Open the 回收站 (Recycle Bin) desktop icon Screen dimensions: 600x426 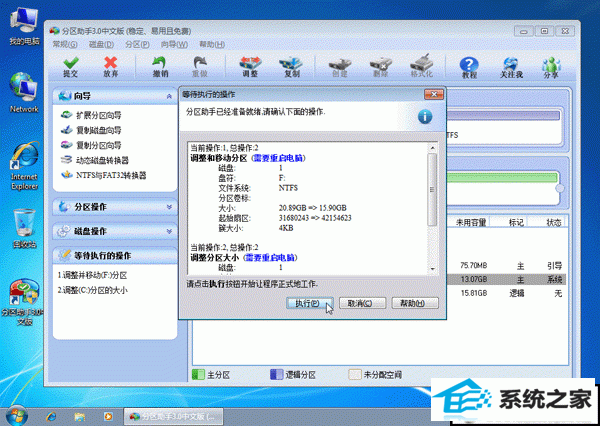[x=24, y=229]
